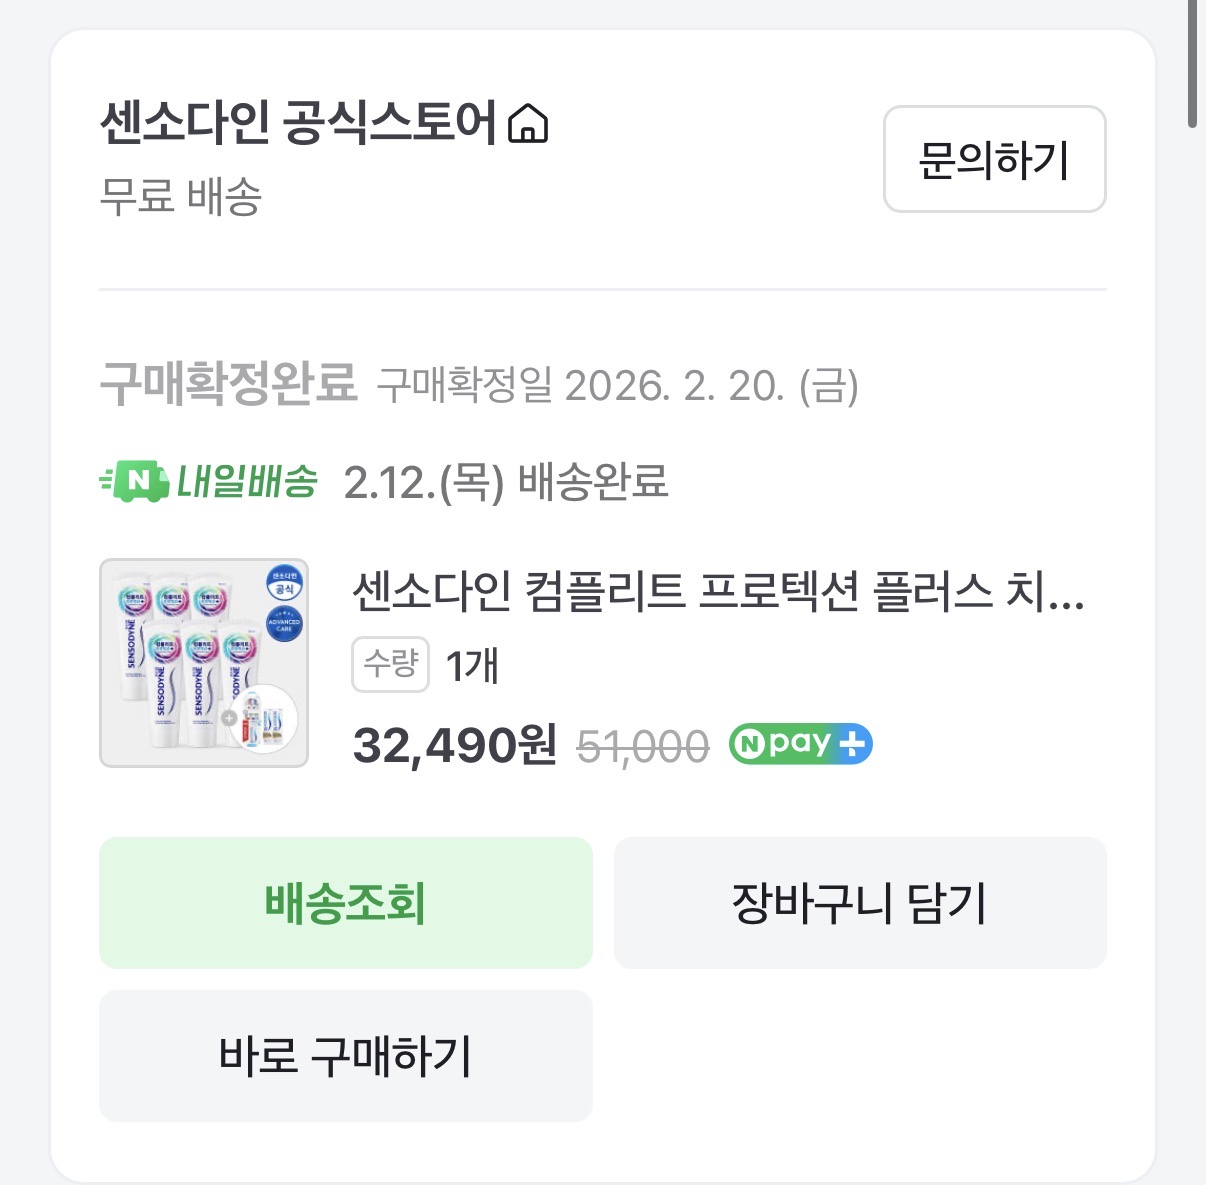Open the 센소다인 컴플리트 프로텍션 product title
Viewport: 1206px width, 1185px height.
[x=718, y=592]
